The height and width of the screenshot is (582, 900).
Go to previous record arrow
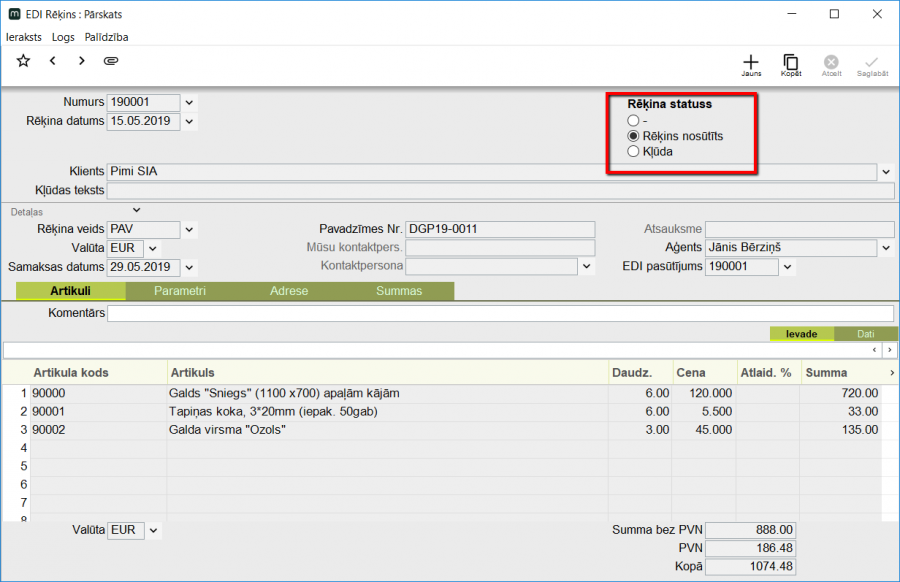[x=52, y=61]
